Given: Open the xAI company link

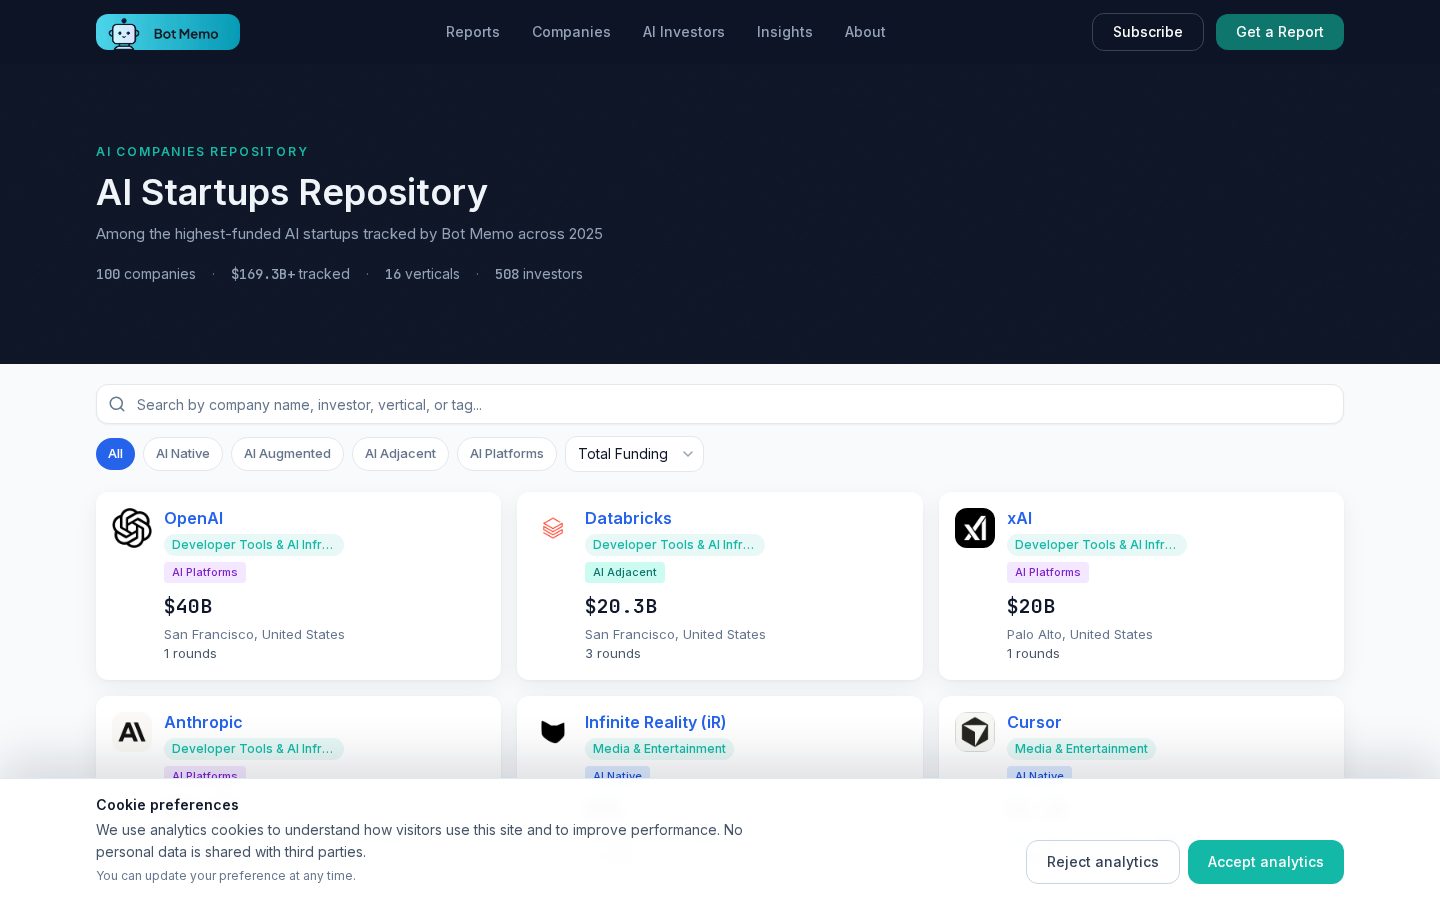Looking at the screenshot, I should [1019, 518].
